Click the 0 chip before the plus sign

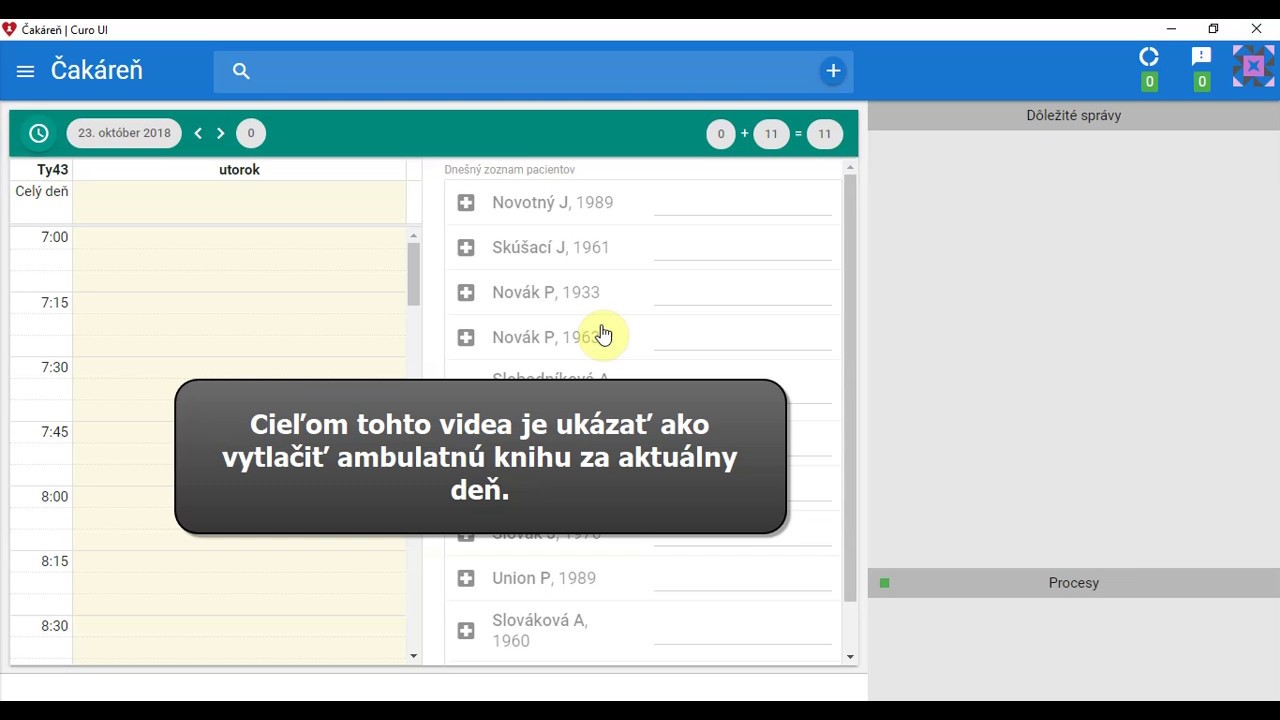click(x=721, y=134)
